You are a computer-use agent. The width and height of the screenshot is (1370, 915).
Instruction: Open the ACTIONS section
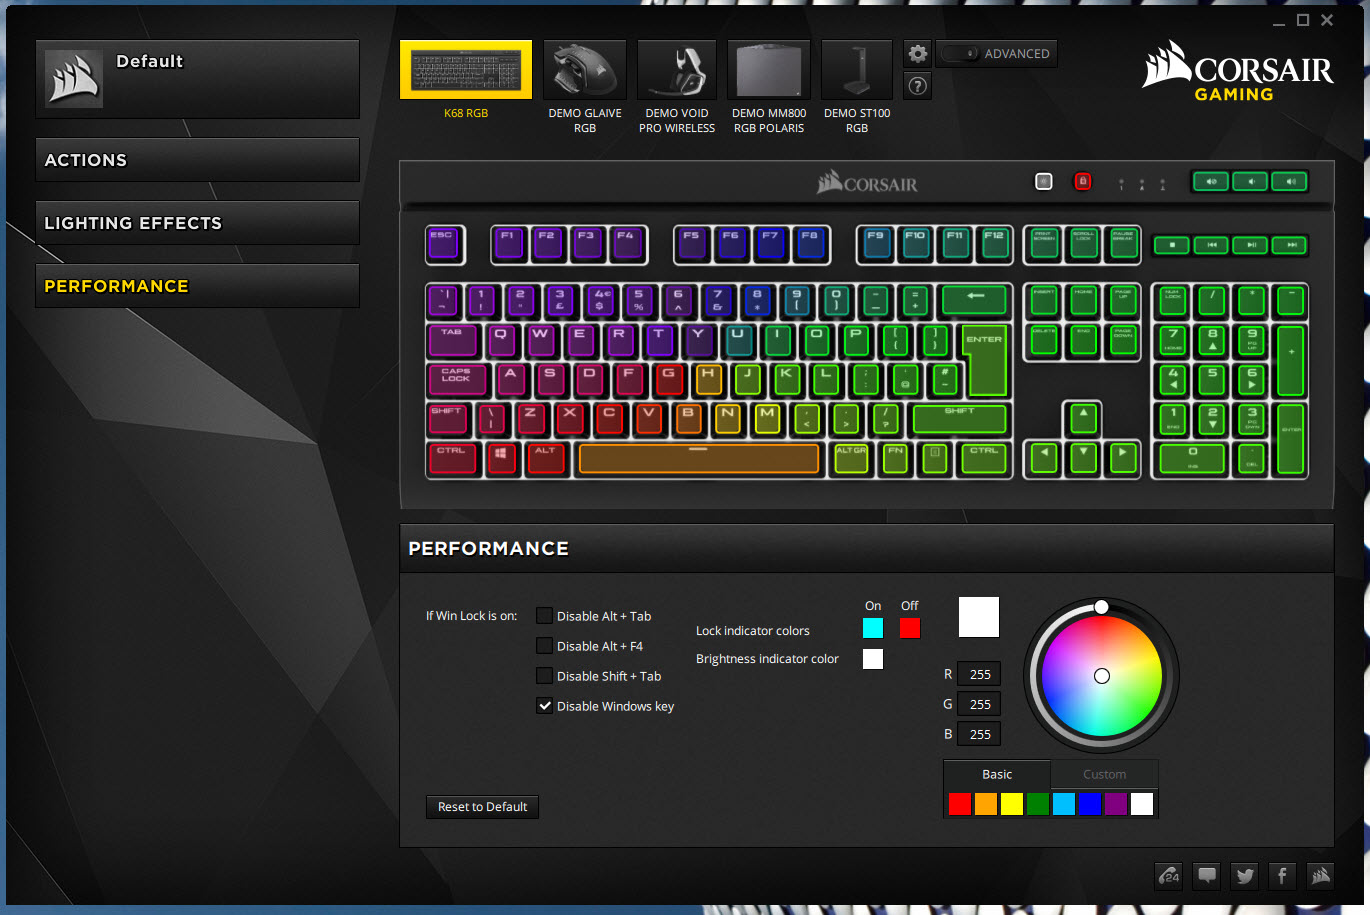click(x=197, y=160)
